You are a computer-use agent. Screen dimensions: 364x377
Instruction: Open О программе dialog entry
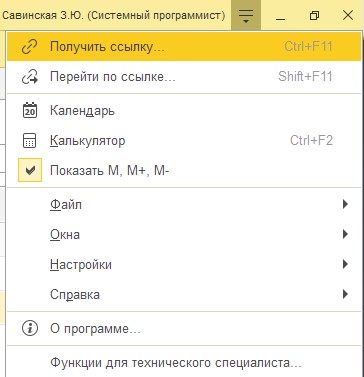click(184, 329)
